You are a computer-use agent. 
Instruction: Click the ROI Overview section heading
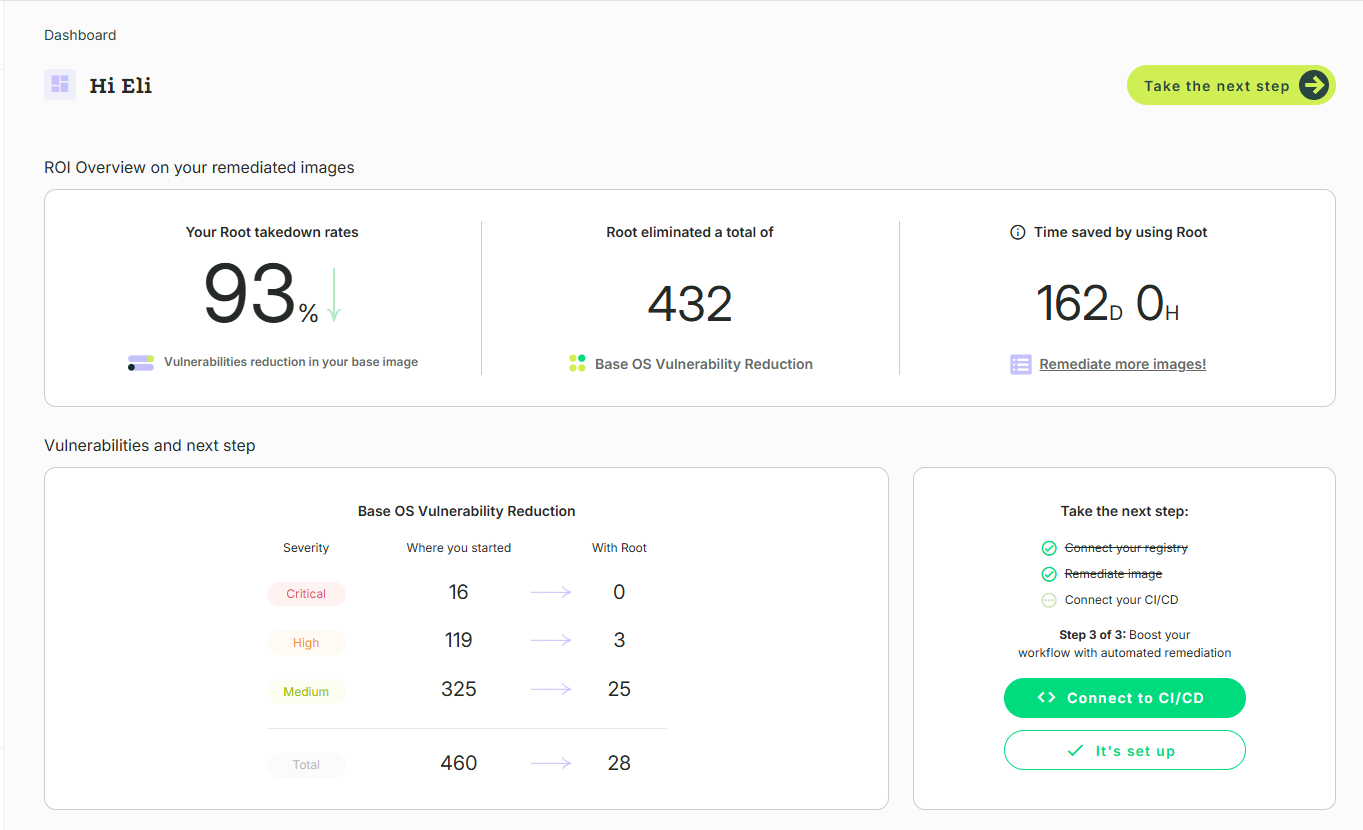(x=199, y=168)
